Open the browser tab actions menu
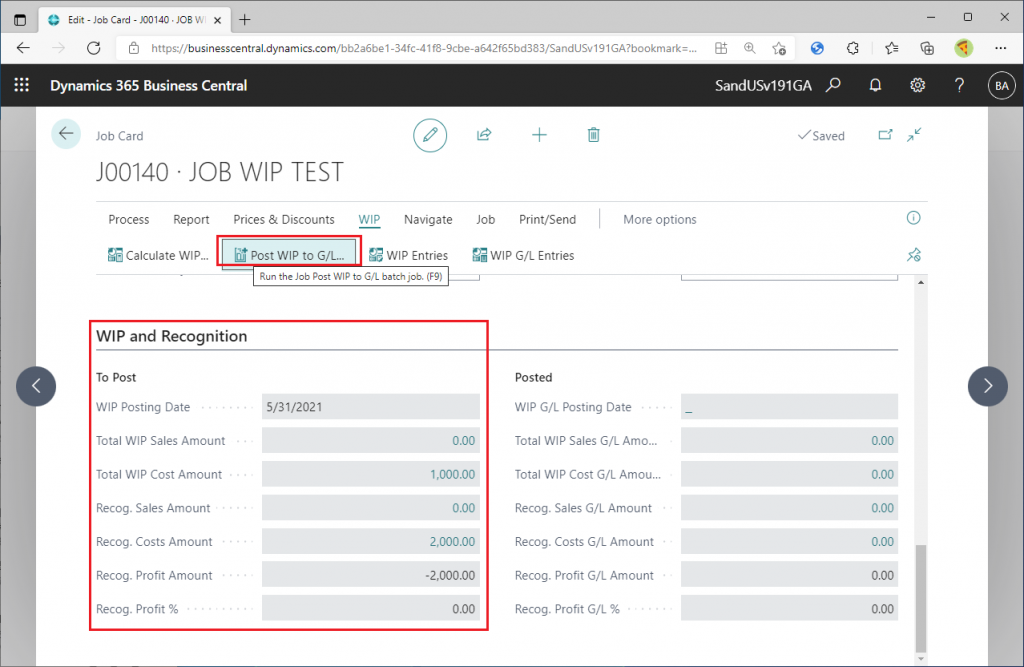This screenshot has width=1024, height=667. click(x=20, y=20)
